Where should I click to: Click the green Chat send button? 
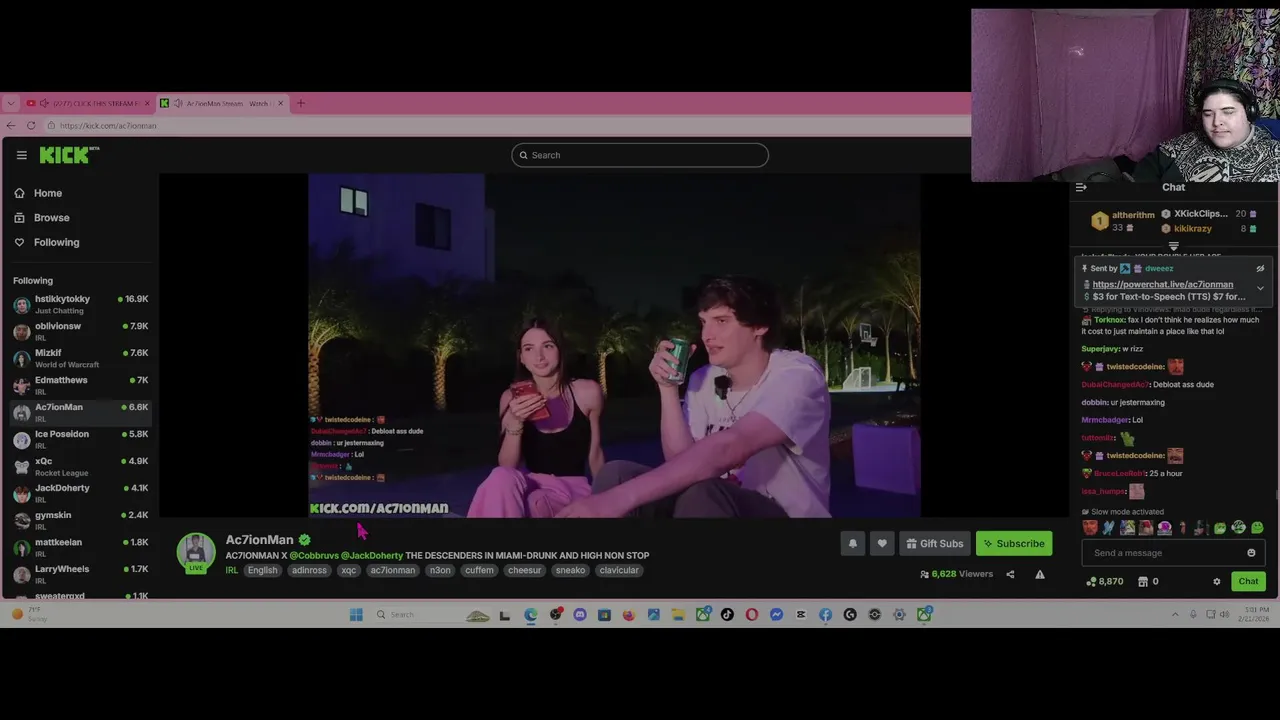click(x=1248, y=581)
